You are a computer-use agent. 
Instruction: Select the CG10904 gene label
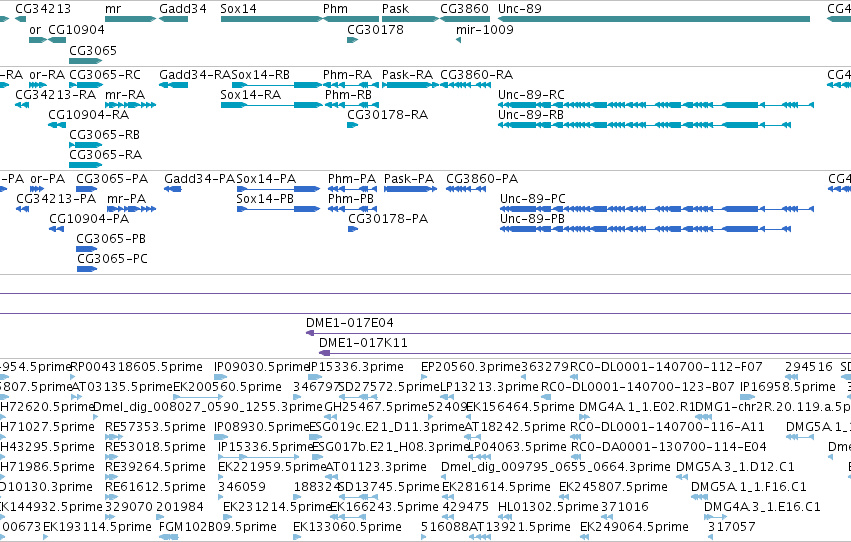(77, 29)
